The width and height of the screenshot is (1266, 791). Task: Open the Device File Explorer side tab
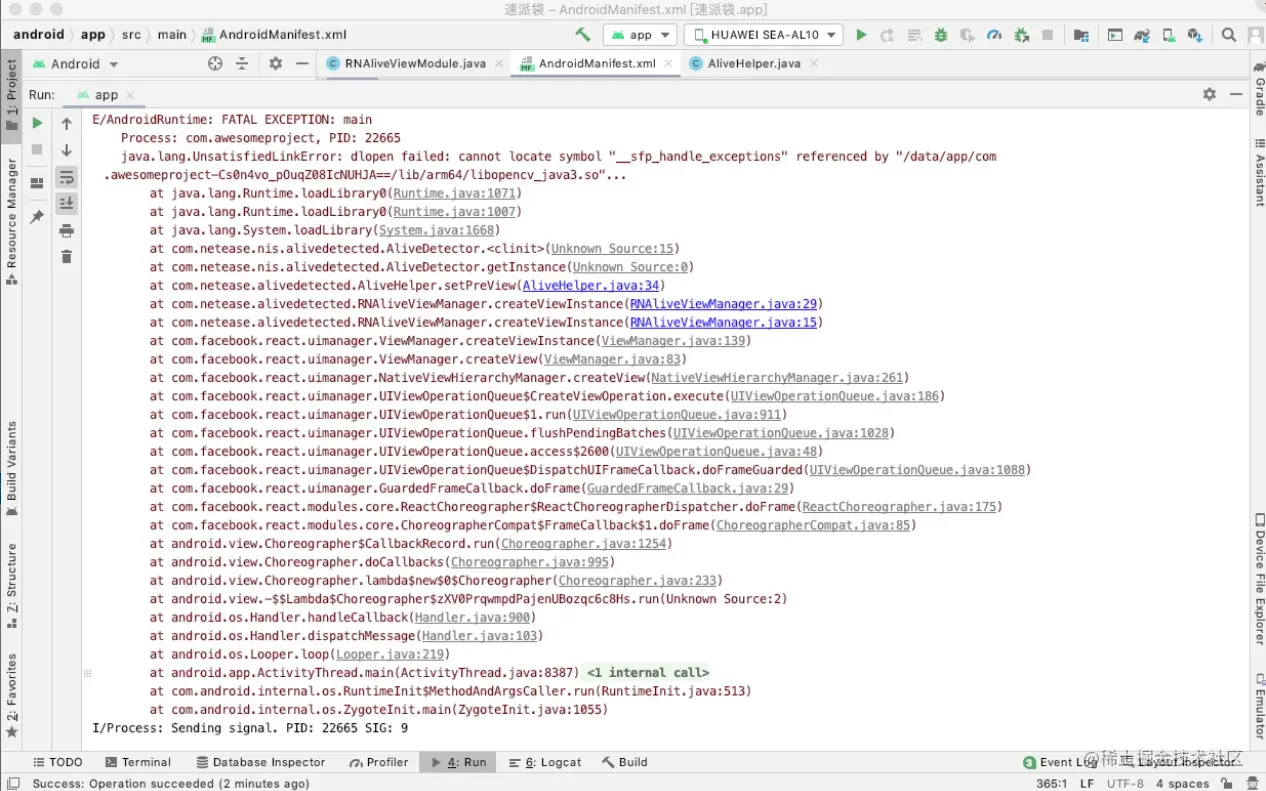[1259, 578]
